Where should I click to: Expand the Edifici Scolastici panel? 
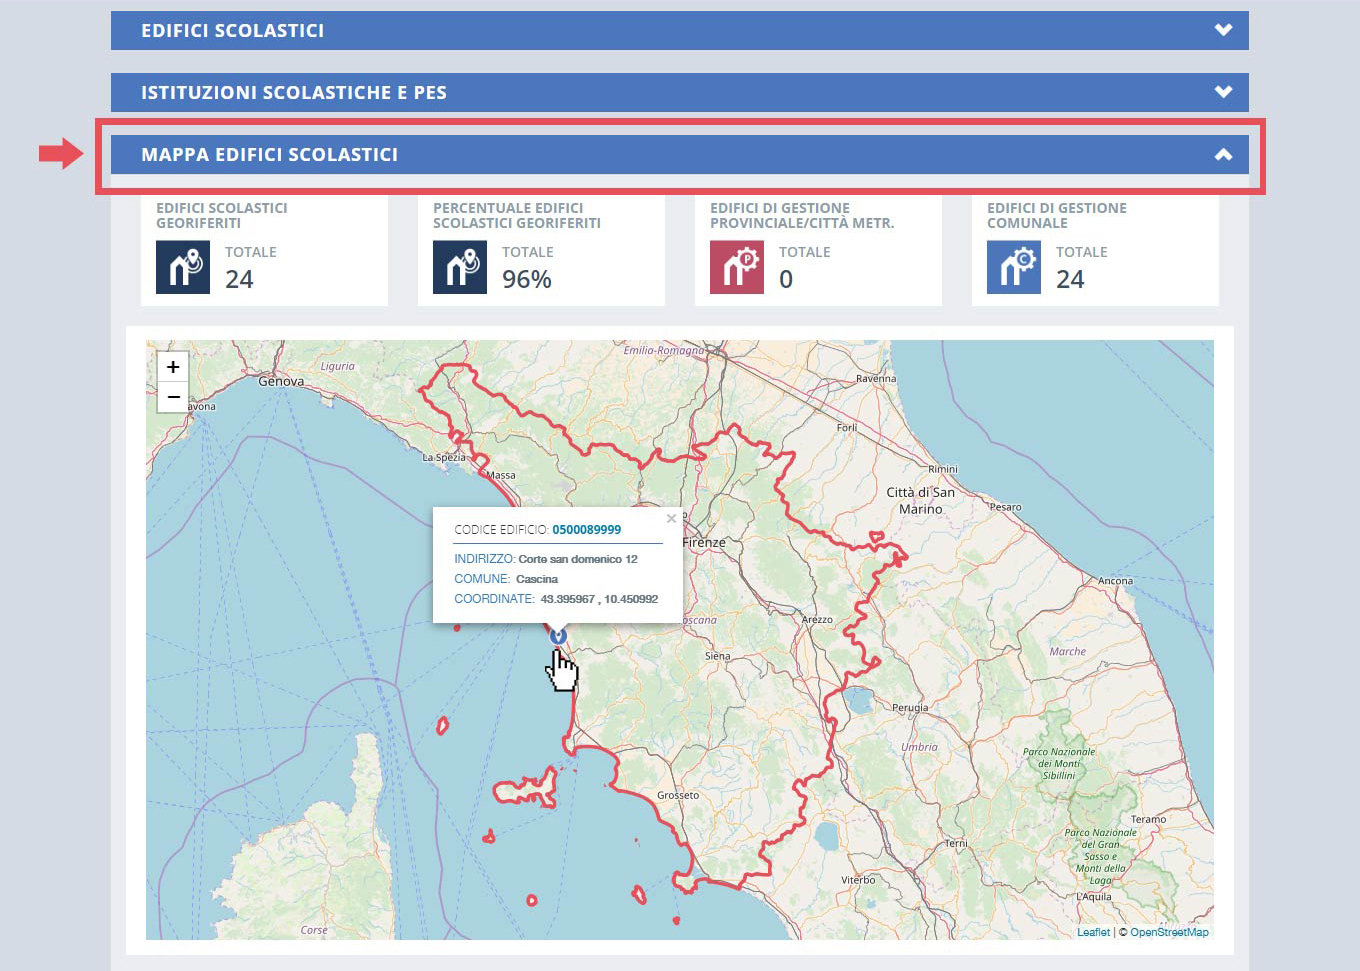[1222, 30]
